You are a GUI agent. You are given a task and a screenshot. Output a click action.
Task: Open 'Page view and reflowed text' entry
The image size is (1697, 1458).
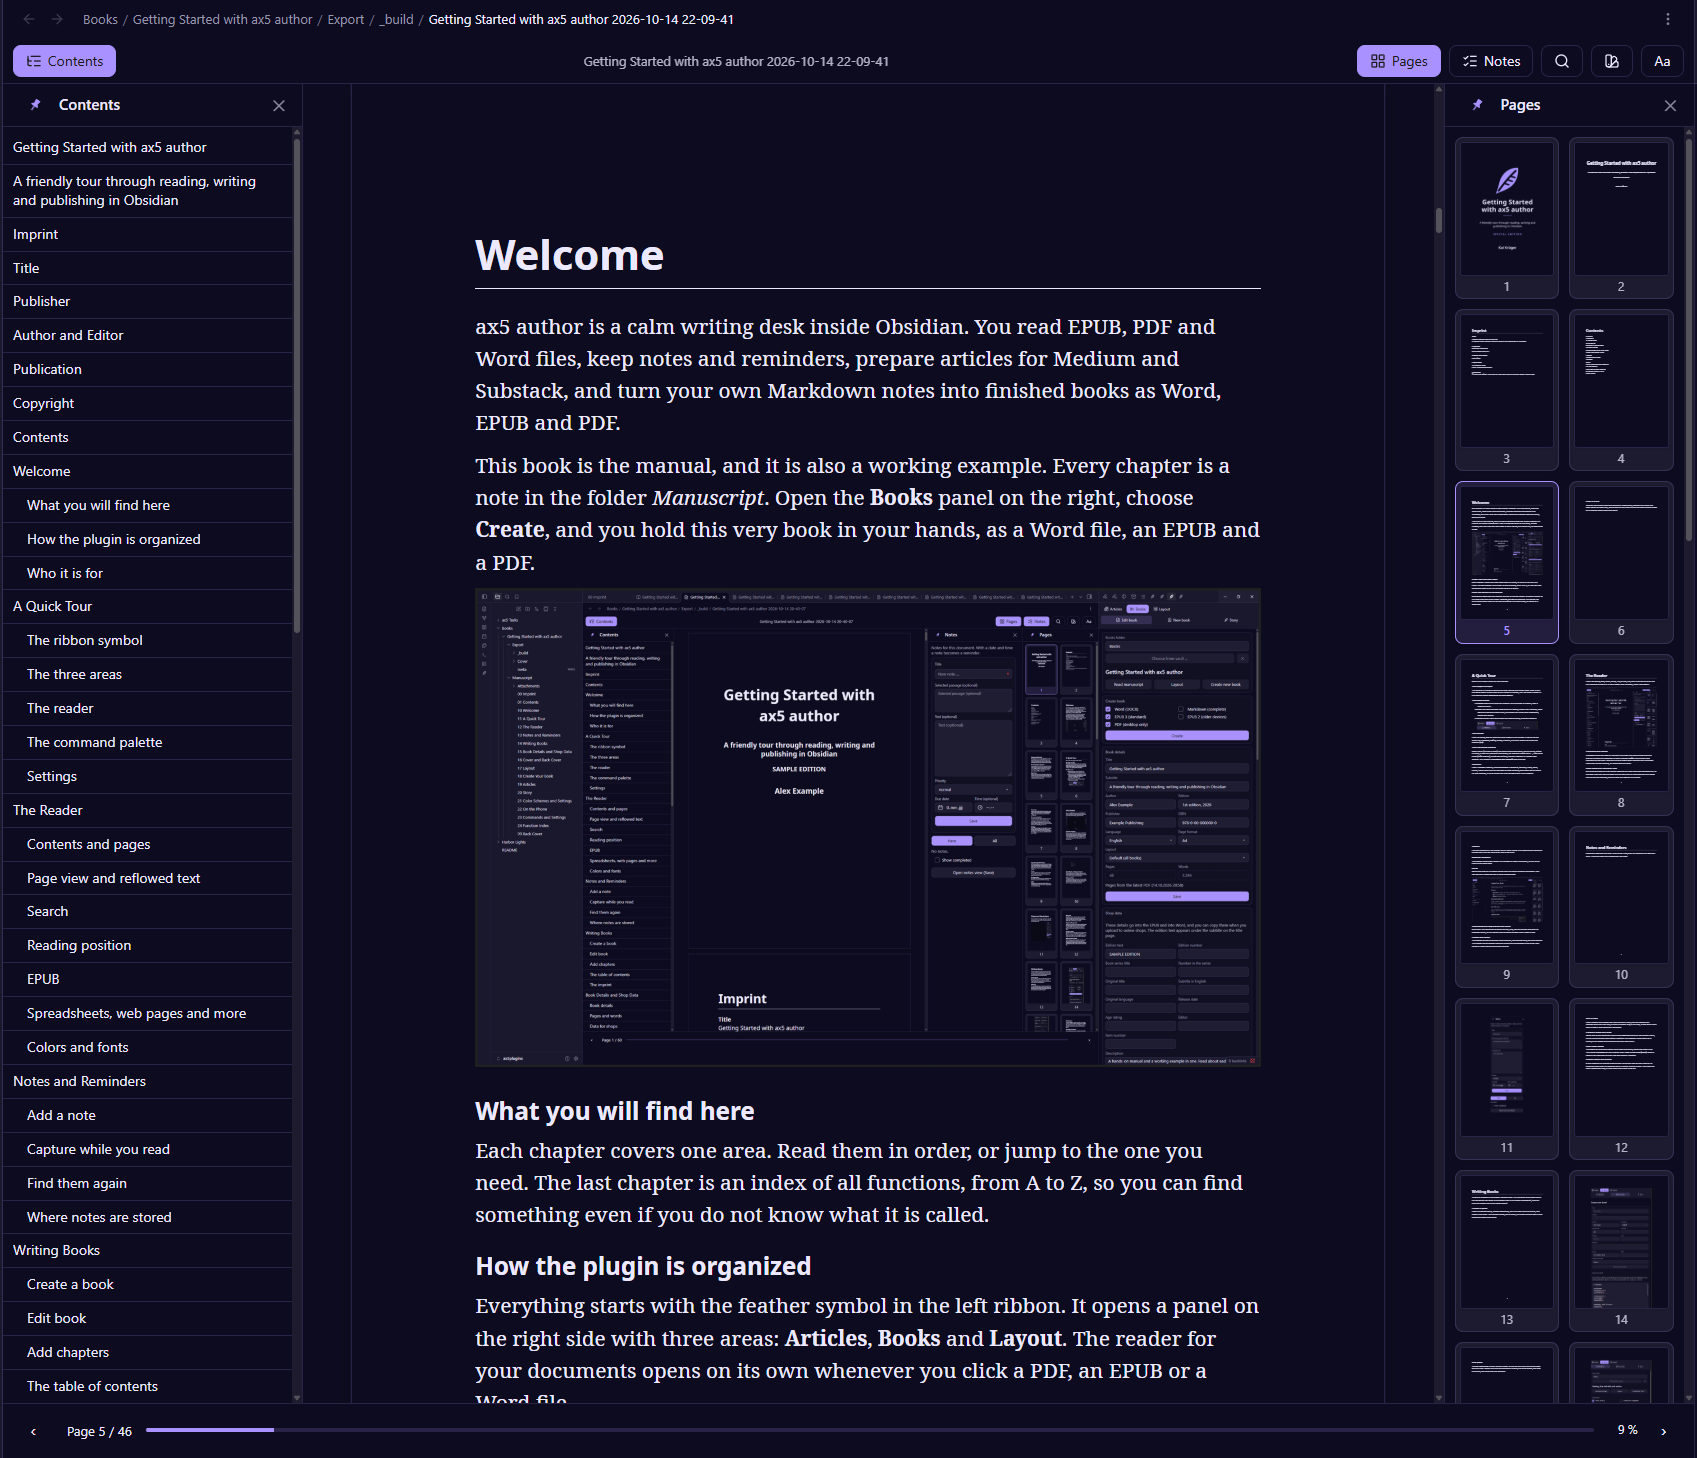pyautogui.click(x=148, y=878)
